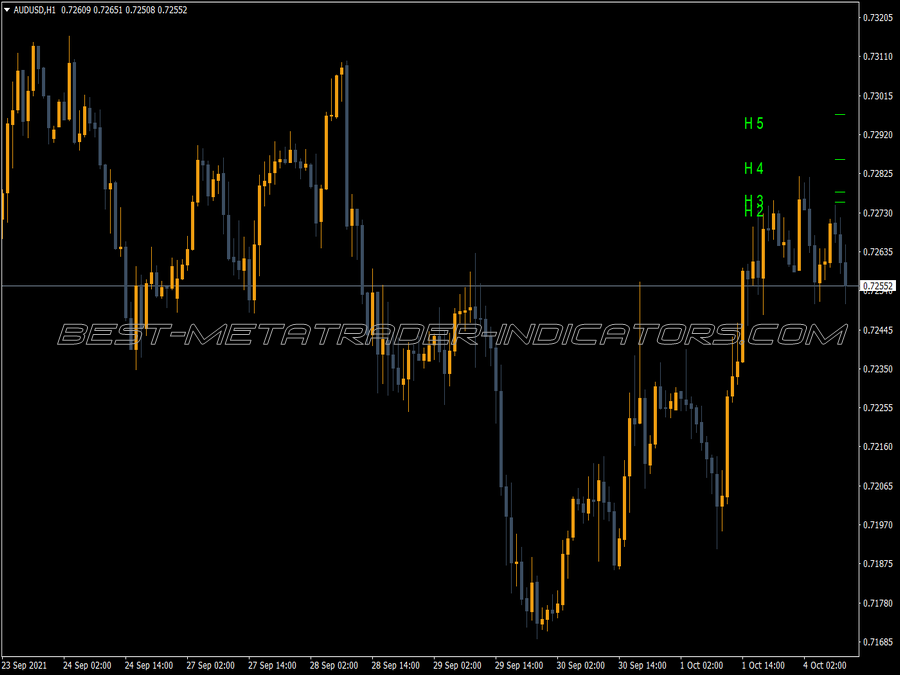Click time axis label 24 Sep 02:00
900x675 pixels.
pyautogui.click(x=87, y=666)
